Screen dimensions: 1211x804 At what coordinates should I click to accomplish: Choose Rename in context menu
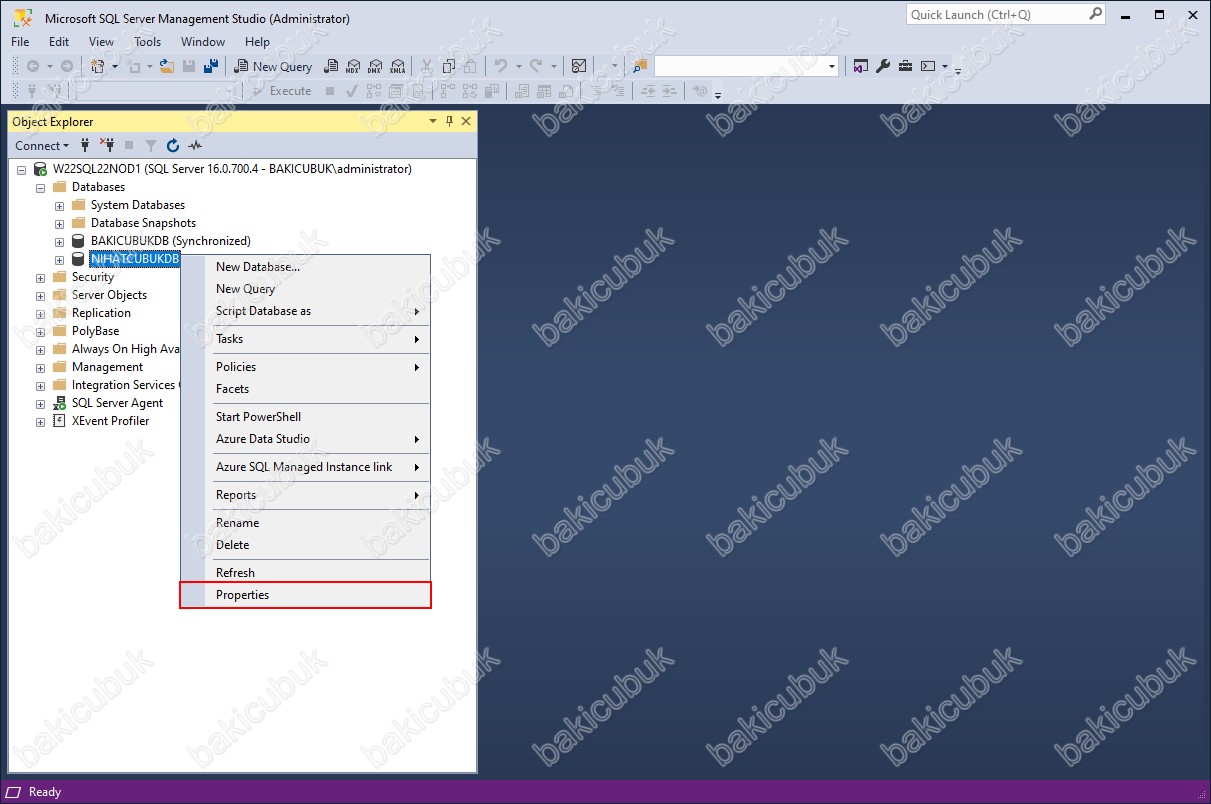(x=305, y=523)
